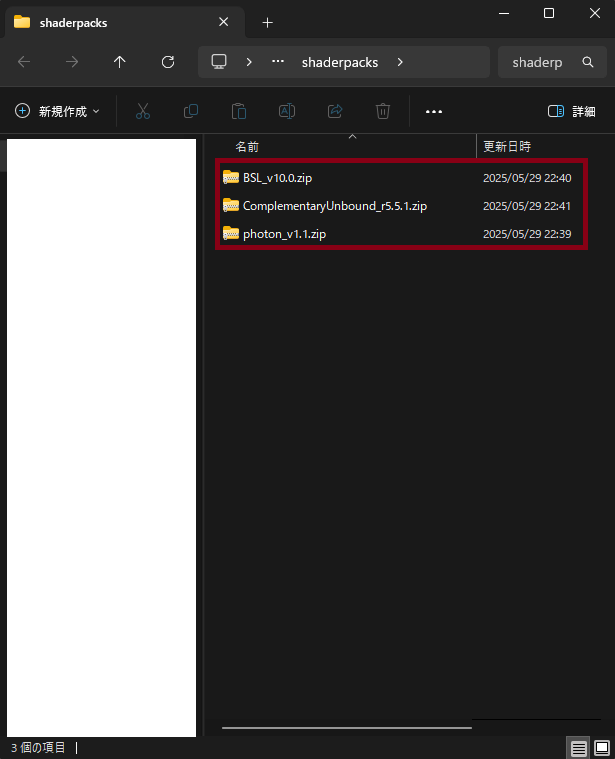Screen dimensions: 615x759
Task: Go up one directory level
Action: pyautogui.click(x=120, y=62)
